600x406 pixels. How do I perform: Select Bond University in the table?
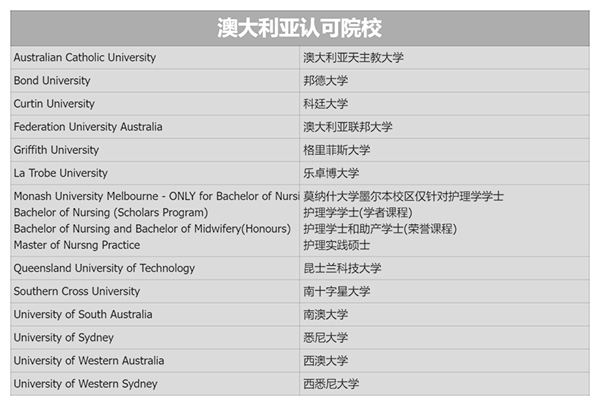[52, 81]
